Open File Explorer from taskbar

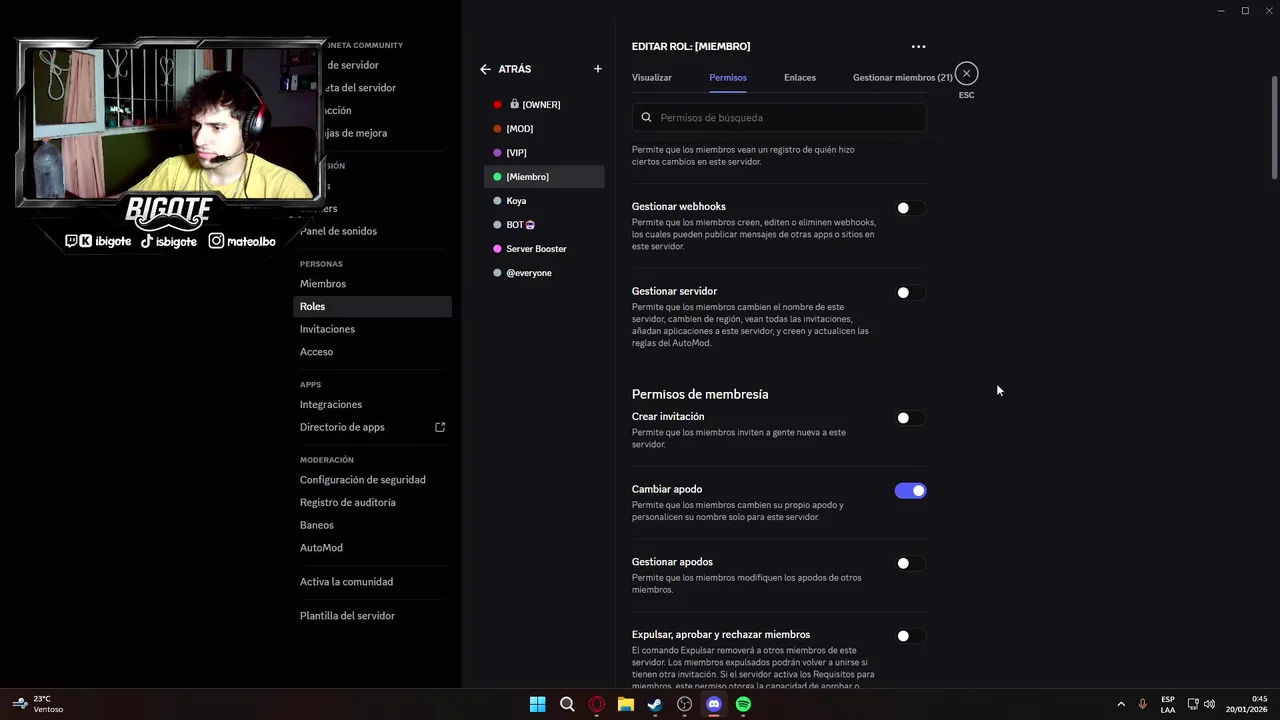point(625,704)
